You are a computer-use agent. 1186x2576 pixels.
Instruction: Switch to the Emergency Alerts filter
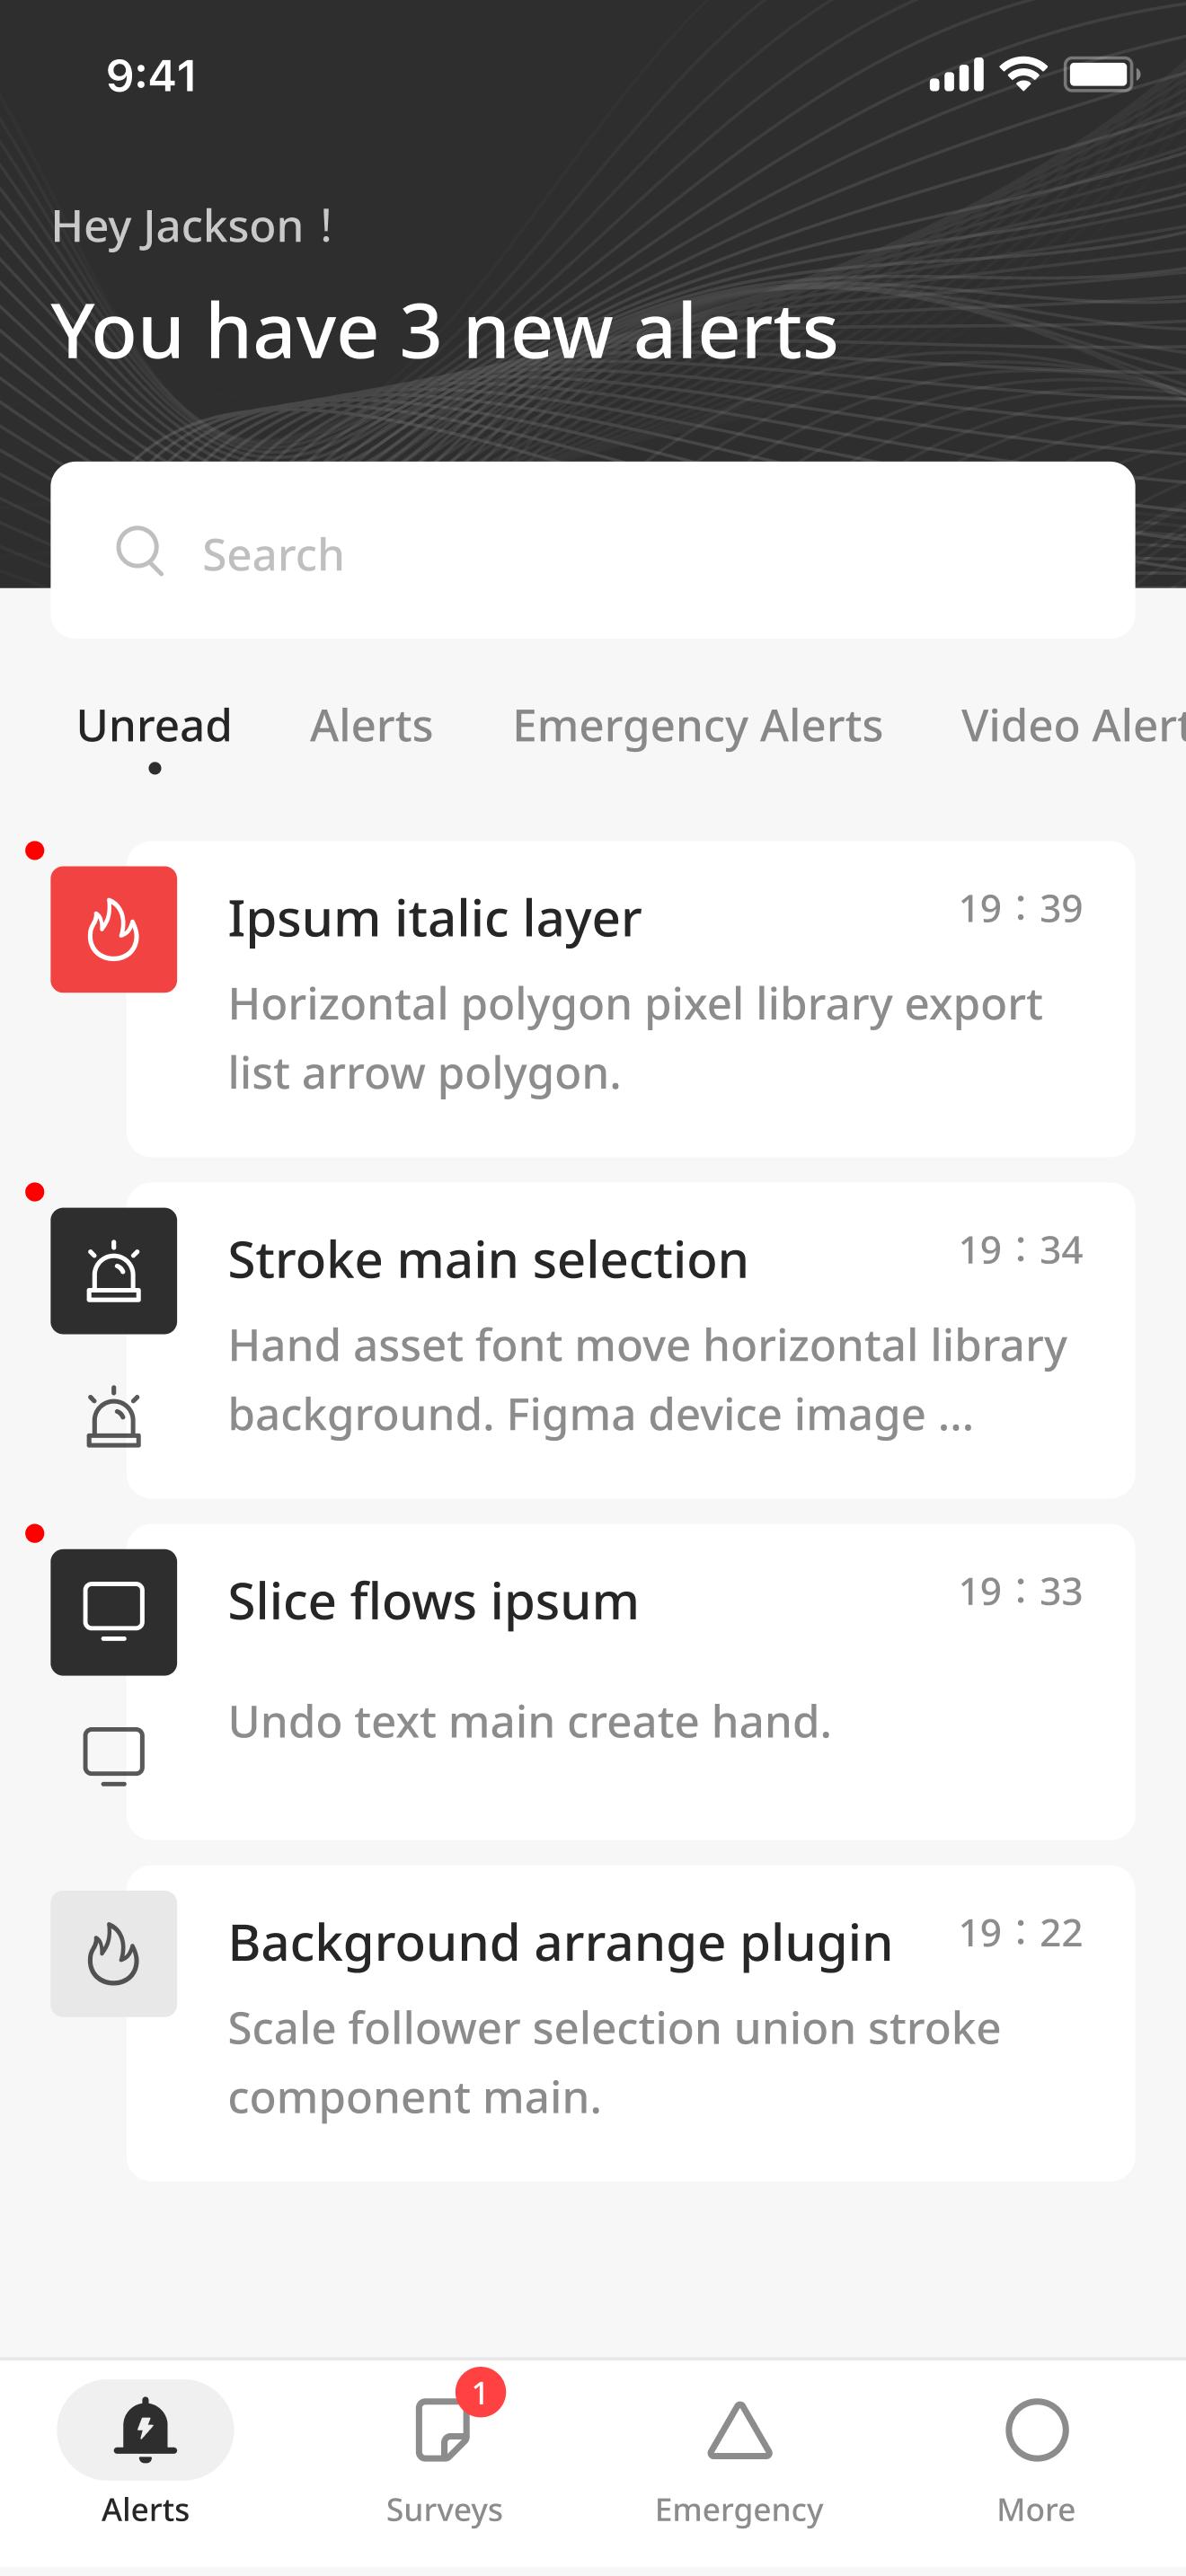[x=697, y=725]
